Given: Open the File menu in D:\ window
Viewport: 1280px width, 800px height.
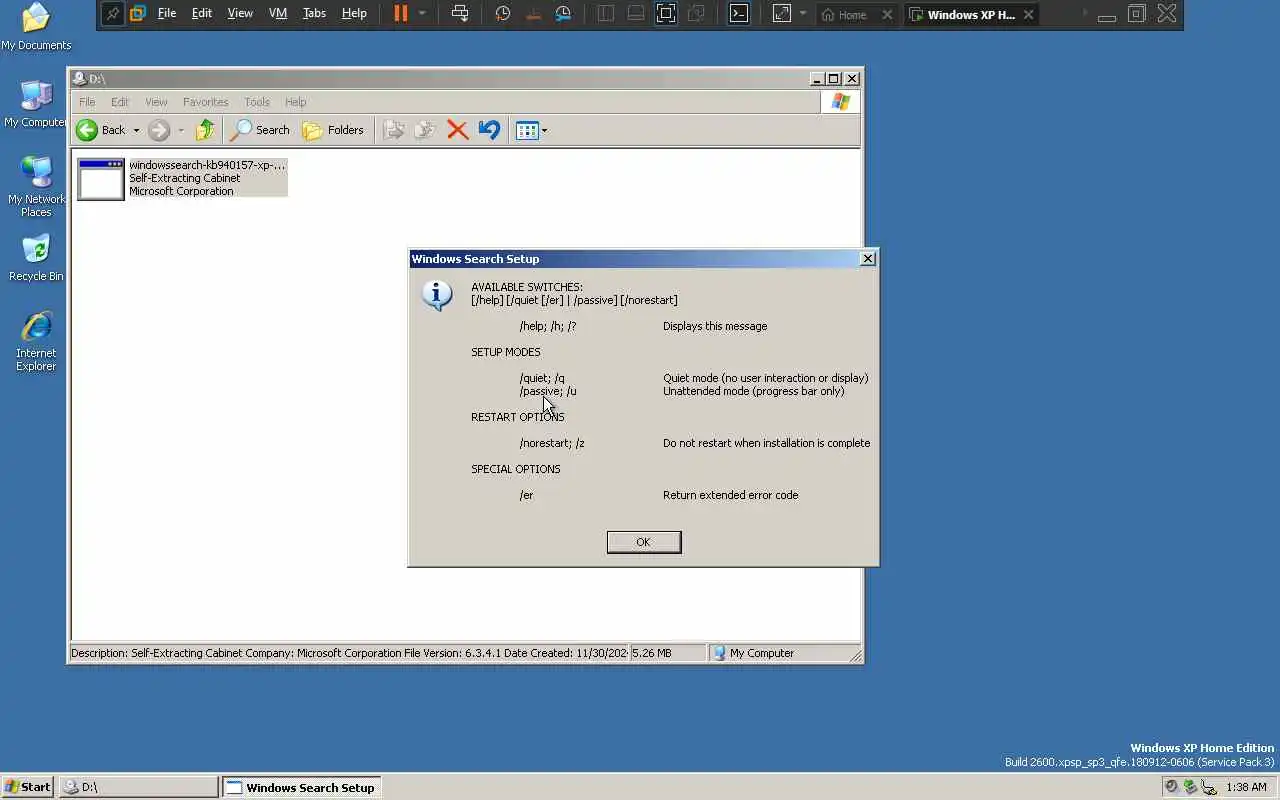Looking at the screenshot, I should click(x=87, y=102).
